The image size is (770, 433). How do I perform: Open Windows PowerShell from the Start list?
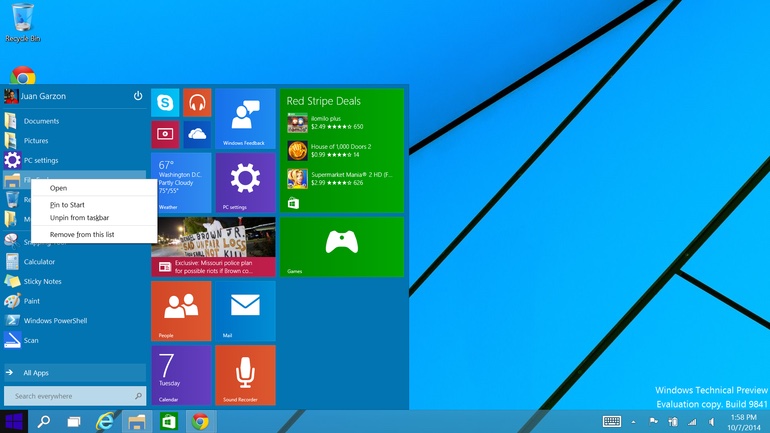tap(55, 321)
